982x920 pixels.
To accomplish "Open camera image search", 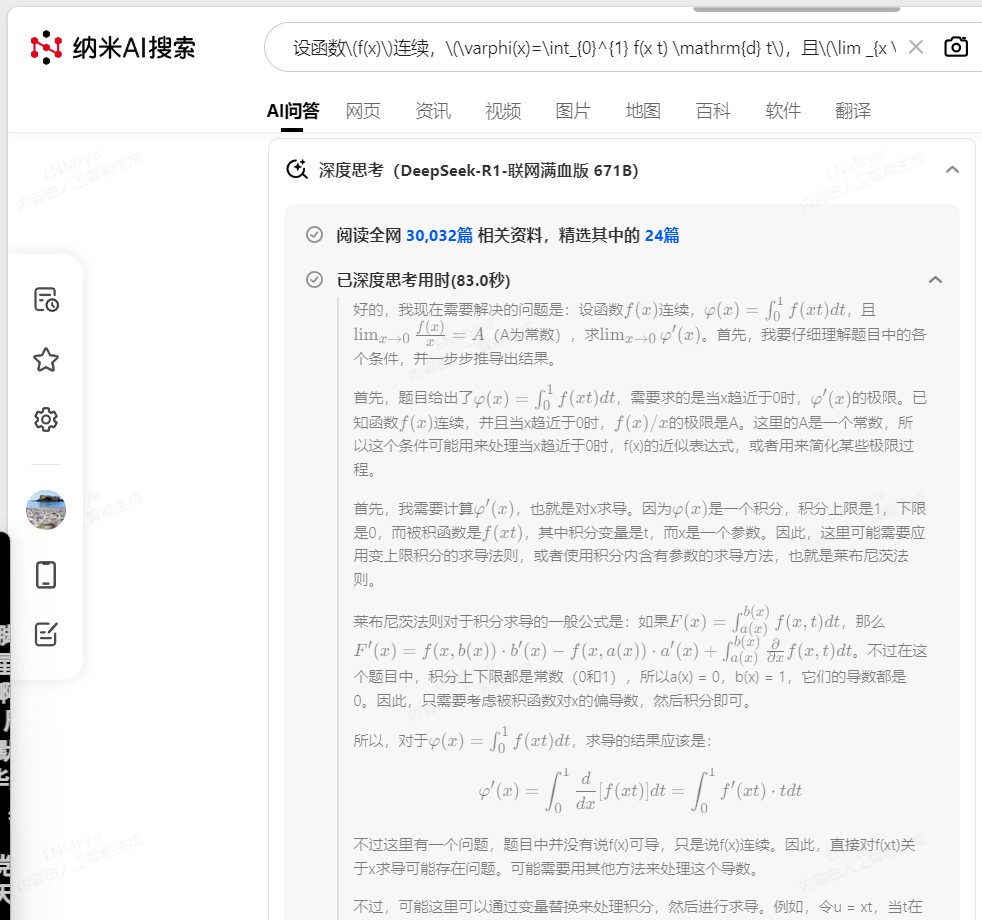I will tap(956, 47).
